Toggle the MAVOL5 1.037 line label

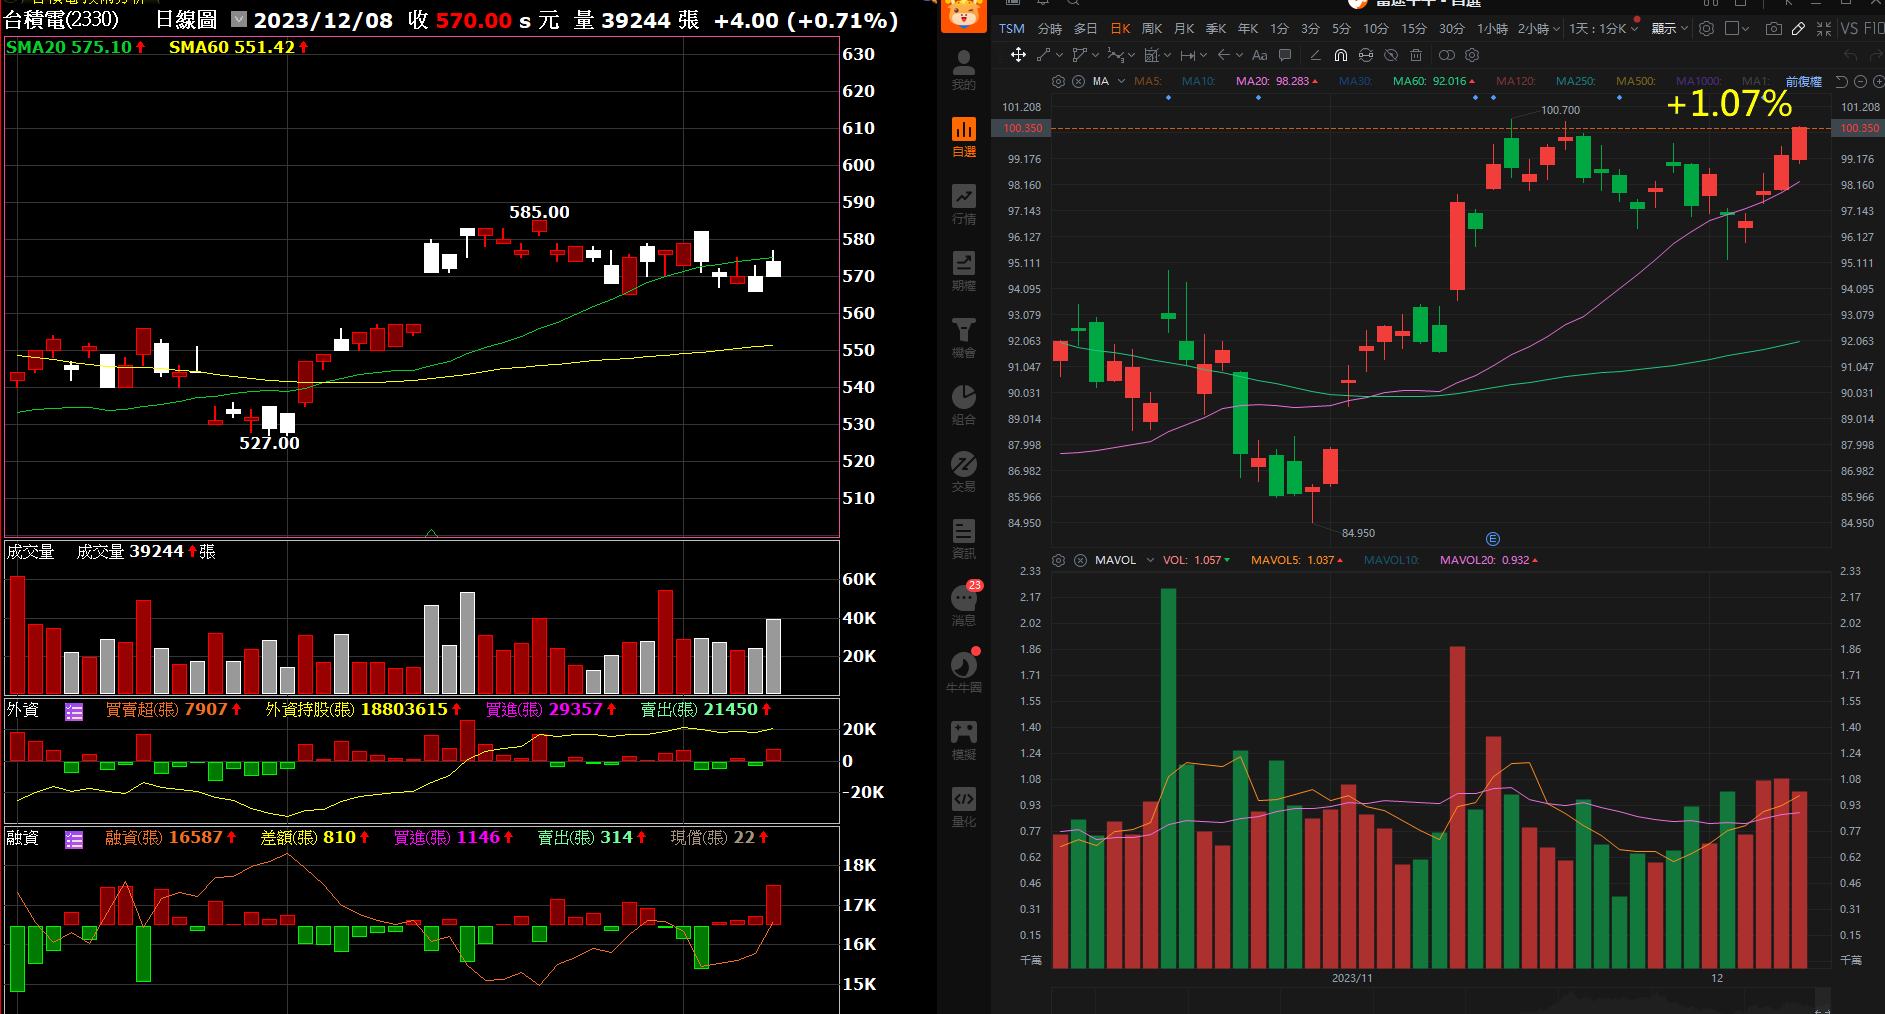pos(1297,560)
